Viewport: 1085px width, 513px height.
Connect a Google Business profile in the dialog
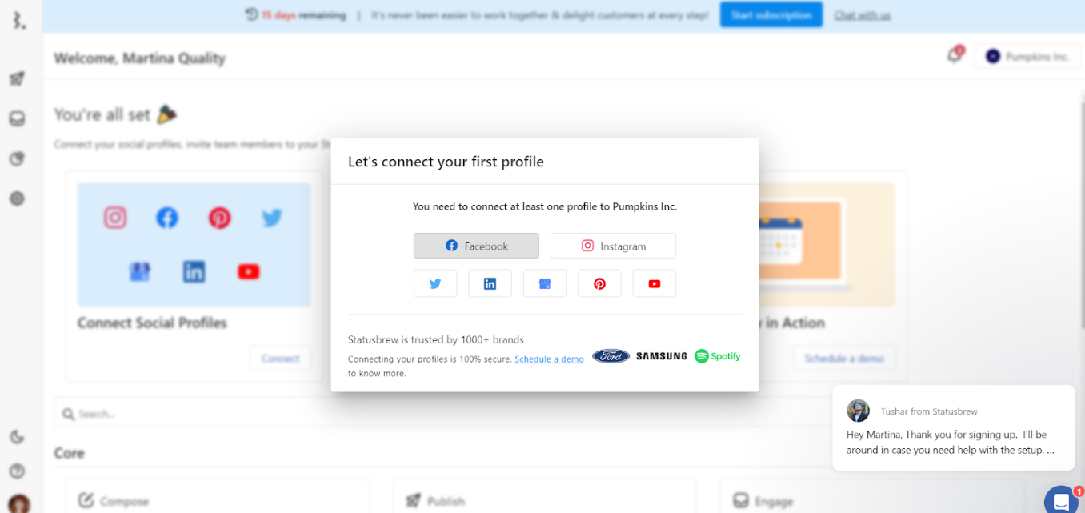pyautogui.click(x=545, y=284)
